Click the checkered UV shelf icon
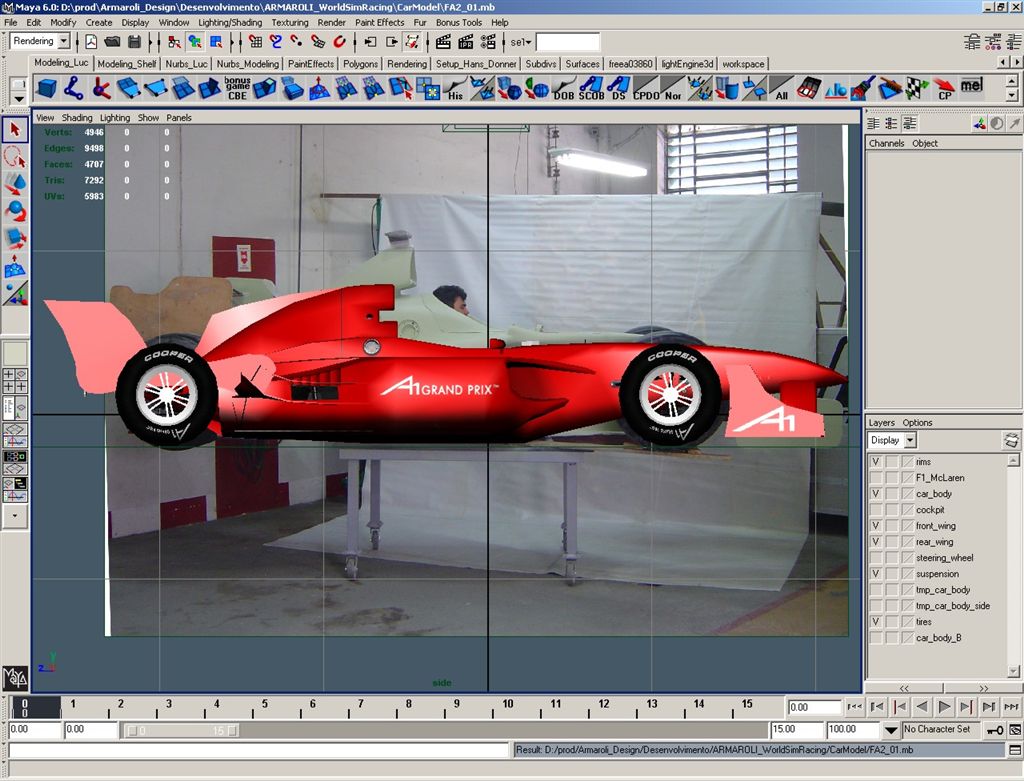 [917, 88]
